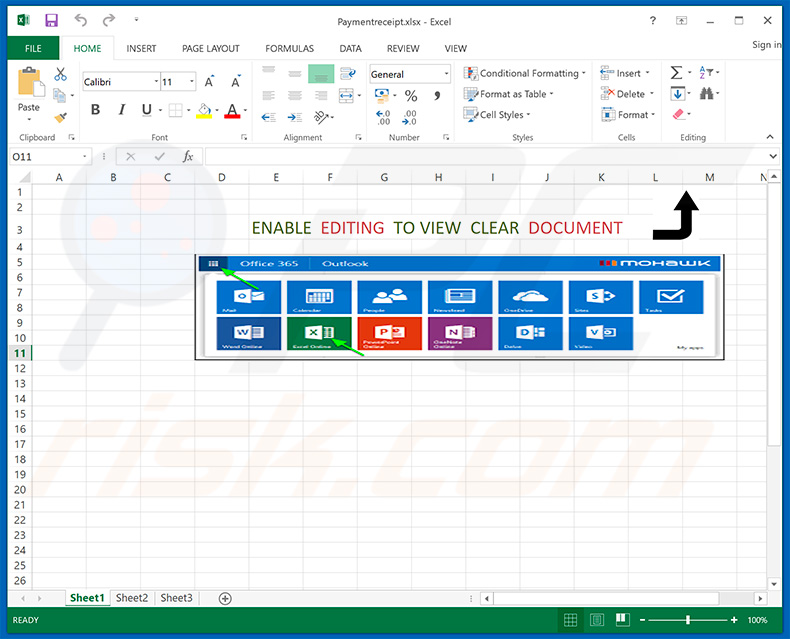The height and width of the screenshot is (639, 790).
Task: Click the Clear eraser icon
Action: [678, 114]
